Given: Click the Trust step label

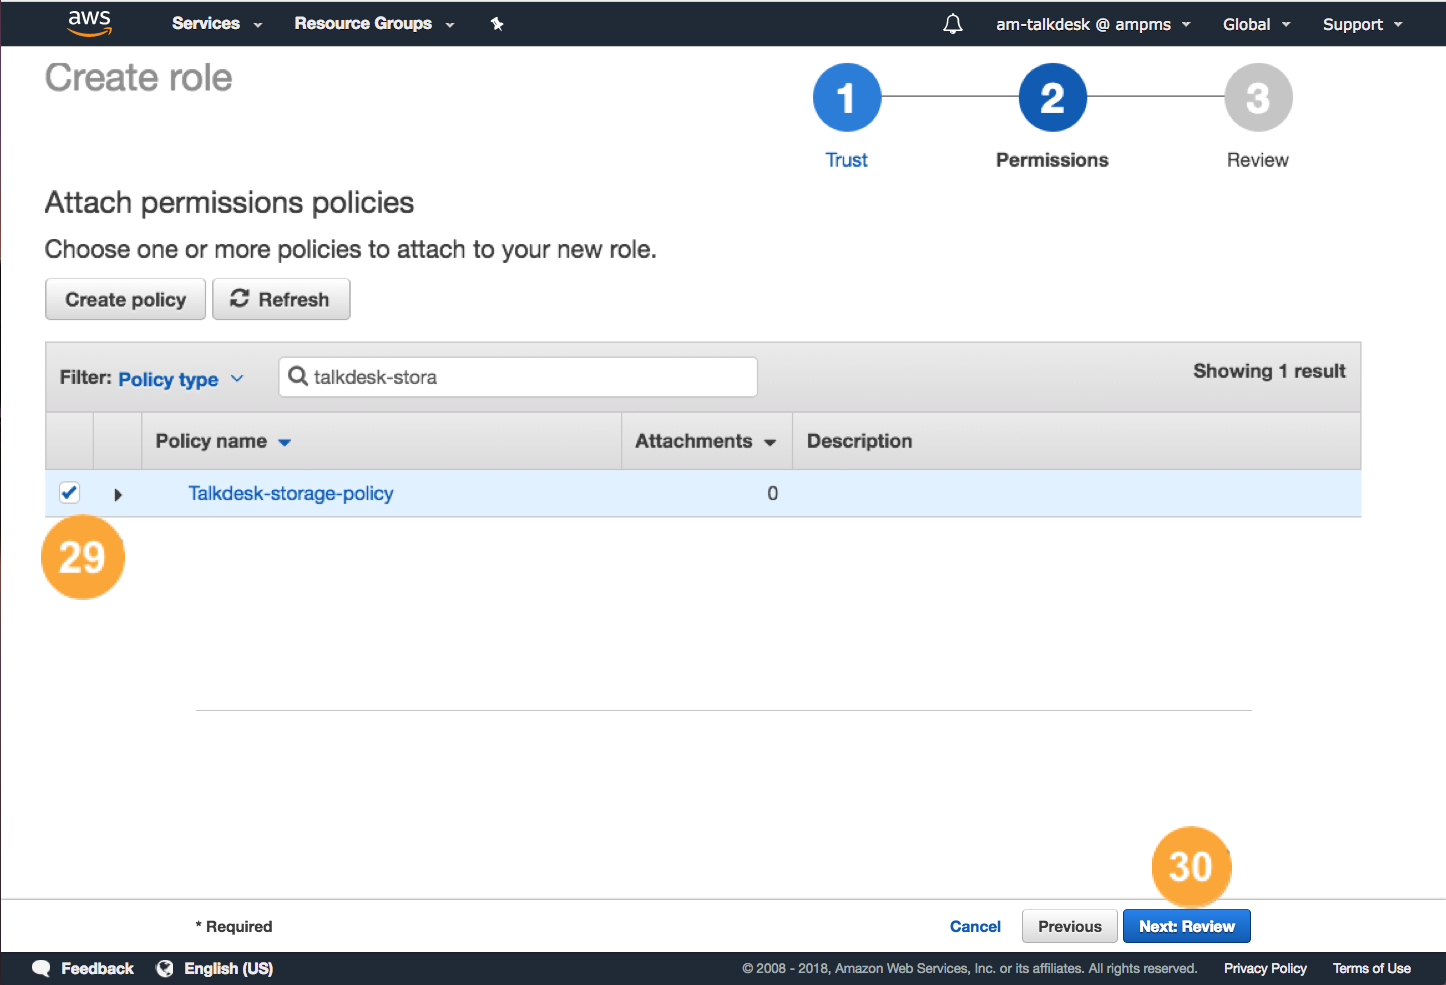Looking at the screenshot, I should (846, 160).
